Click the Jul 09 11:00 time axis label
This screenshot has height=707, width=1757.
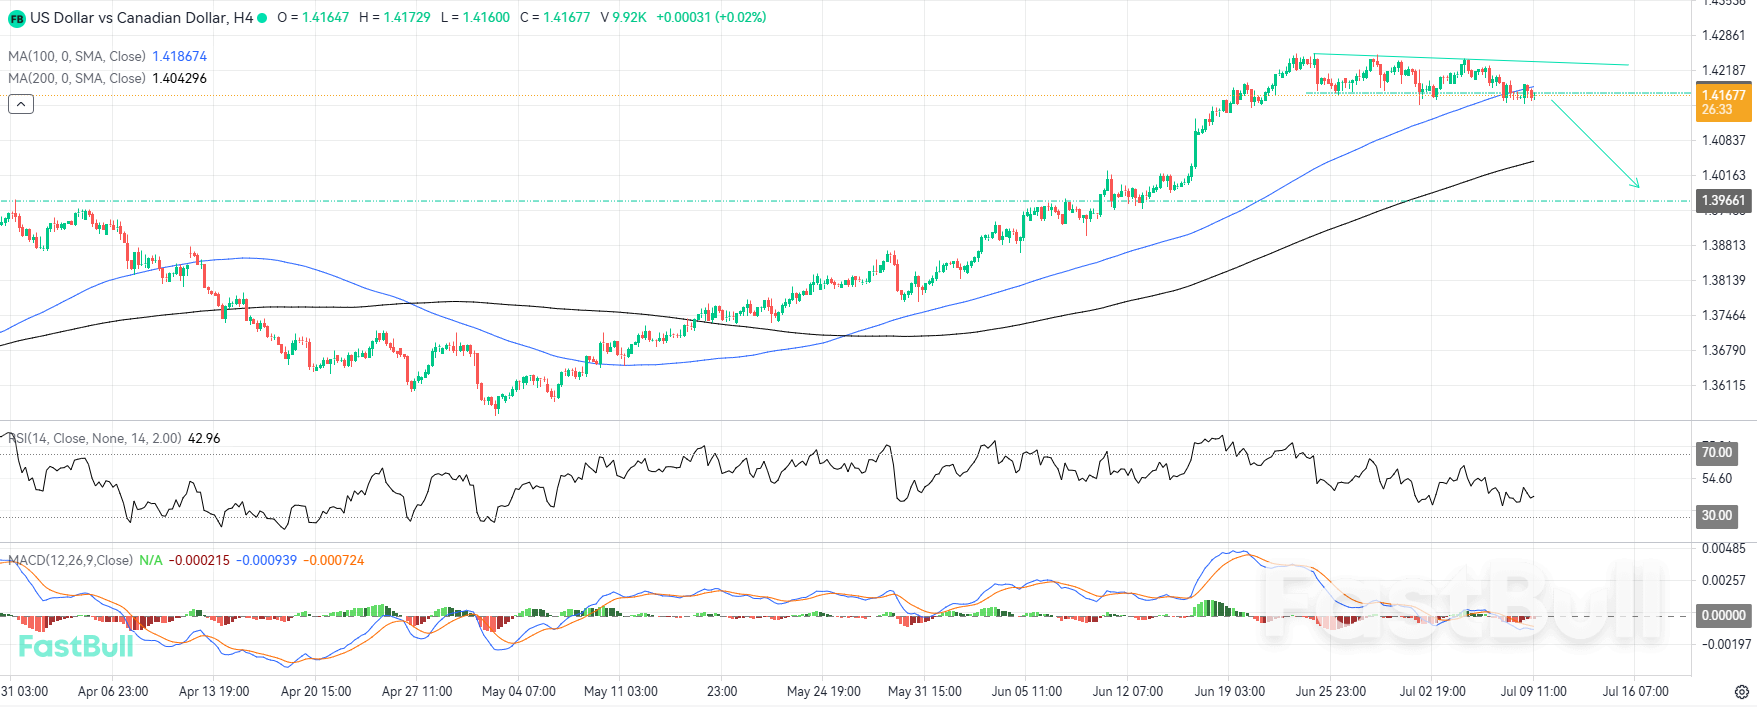click(x=1534, y=691)
